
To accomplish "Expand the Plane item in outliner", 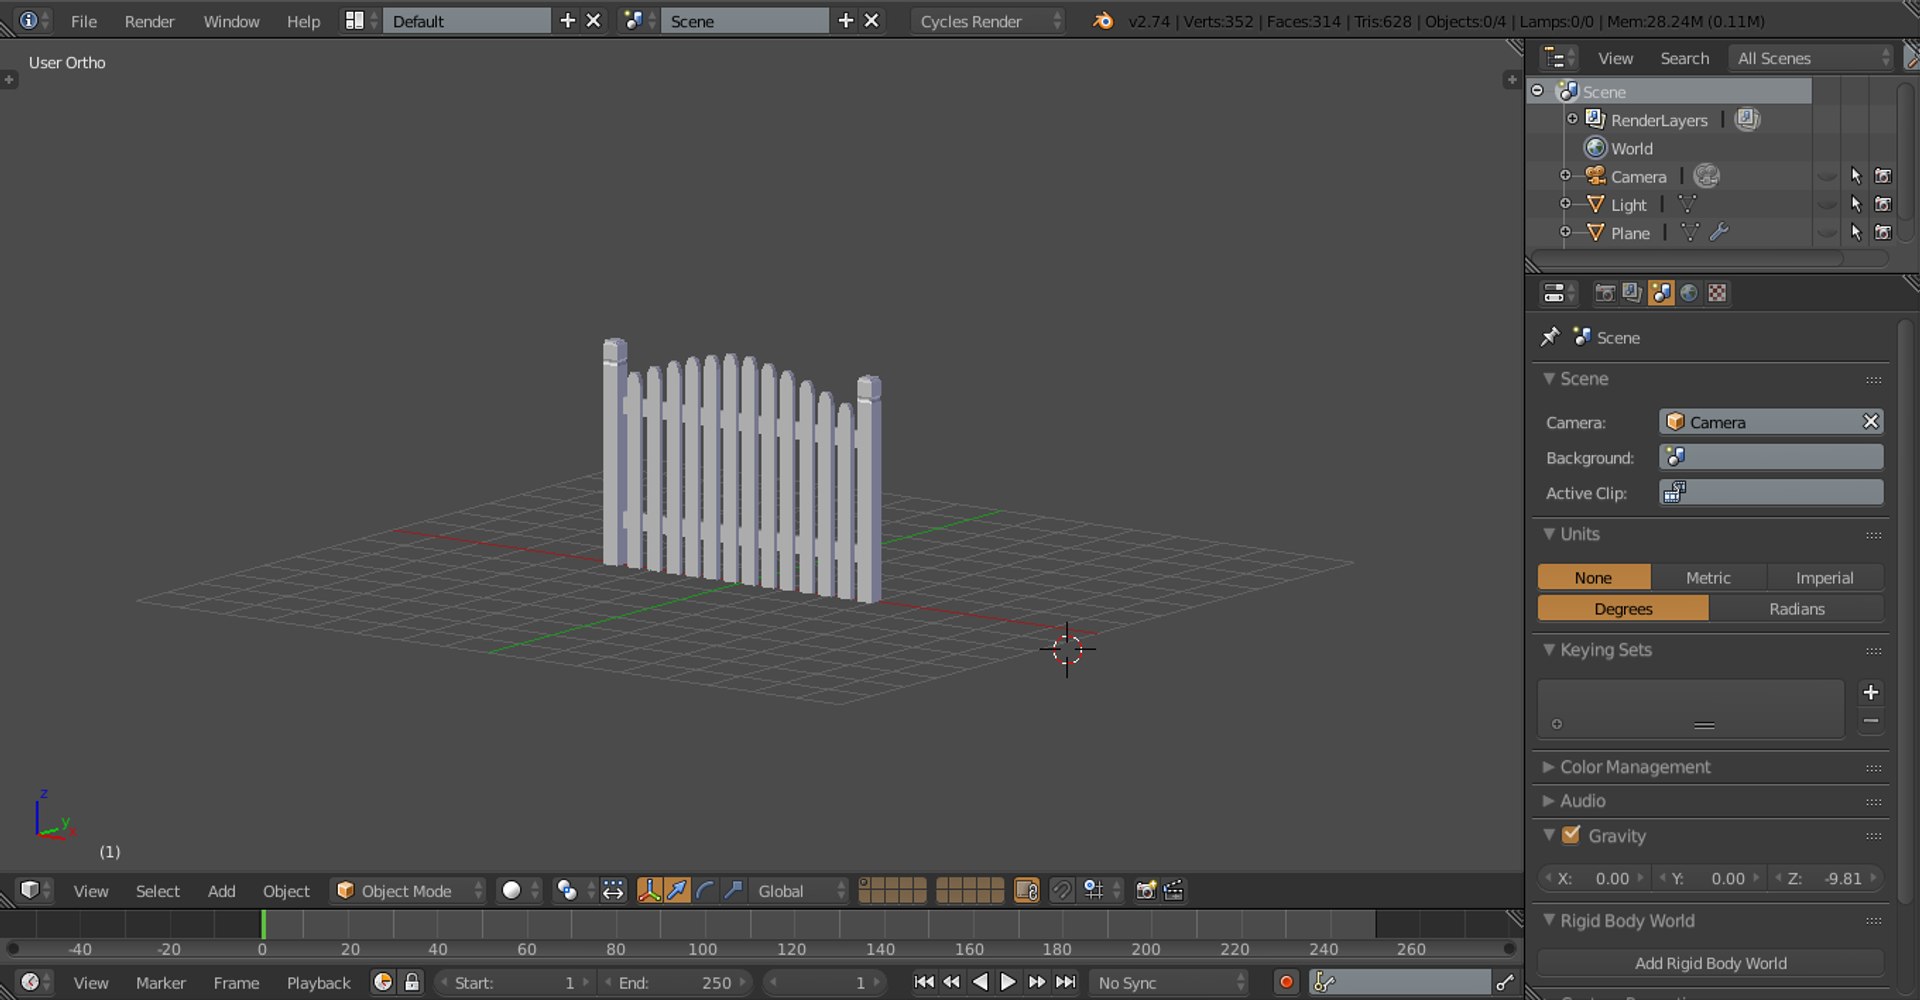I will (1565, 232).
